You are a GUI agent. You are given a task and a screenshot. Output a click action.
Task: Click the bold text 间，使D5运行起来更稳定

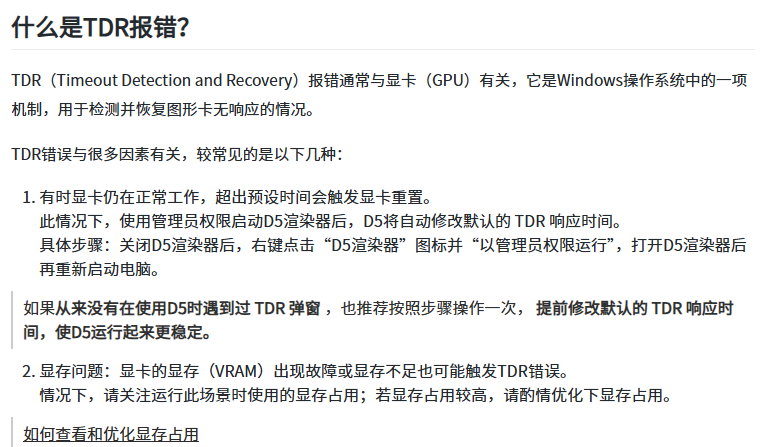(x=117, y=332)
